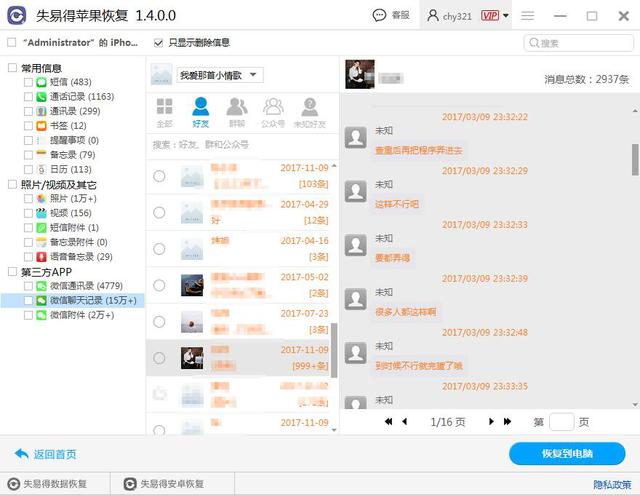Check the 常用信息 group checkbox
This screenshot has width=640, height=495.
12,68
